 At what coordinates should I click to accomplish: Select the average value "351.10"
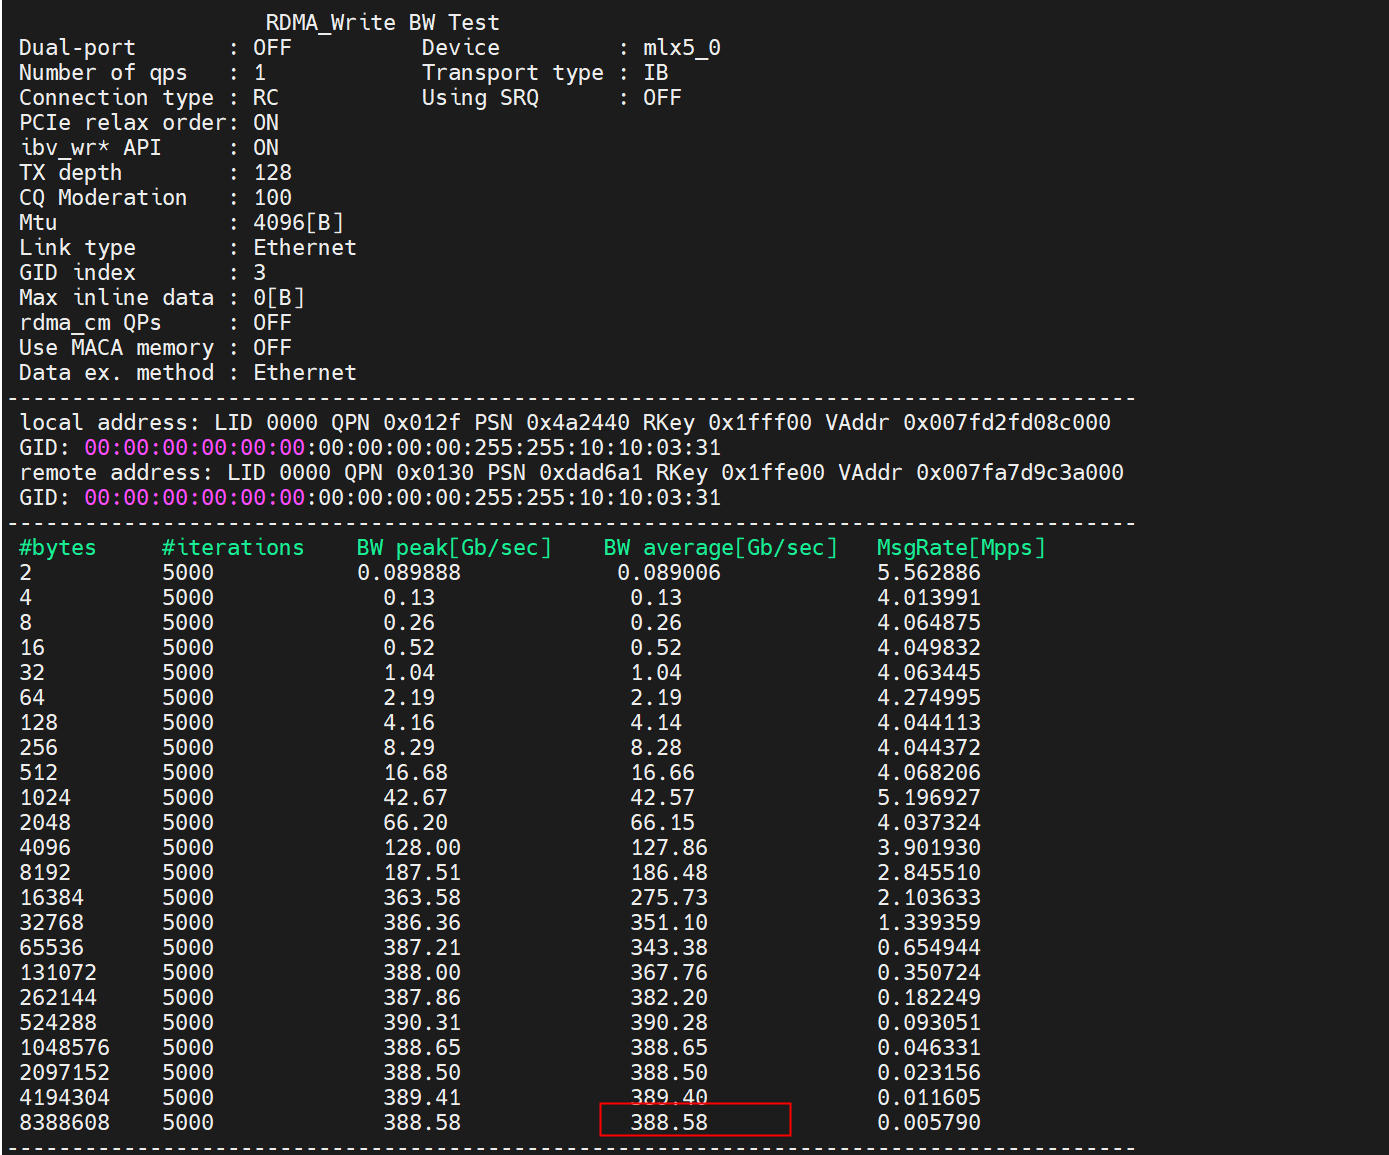click(669, 922)
